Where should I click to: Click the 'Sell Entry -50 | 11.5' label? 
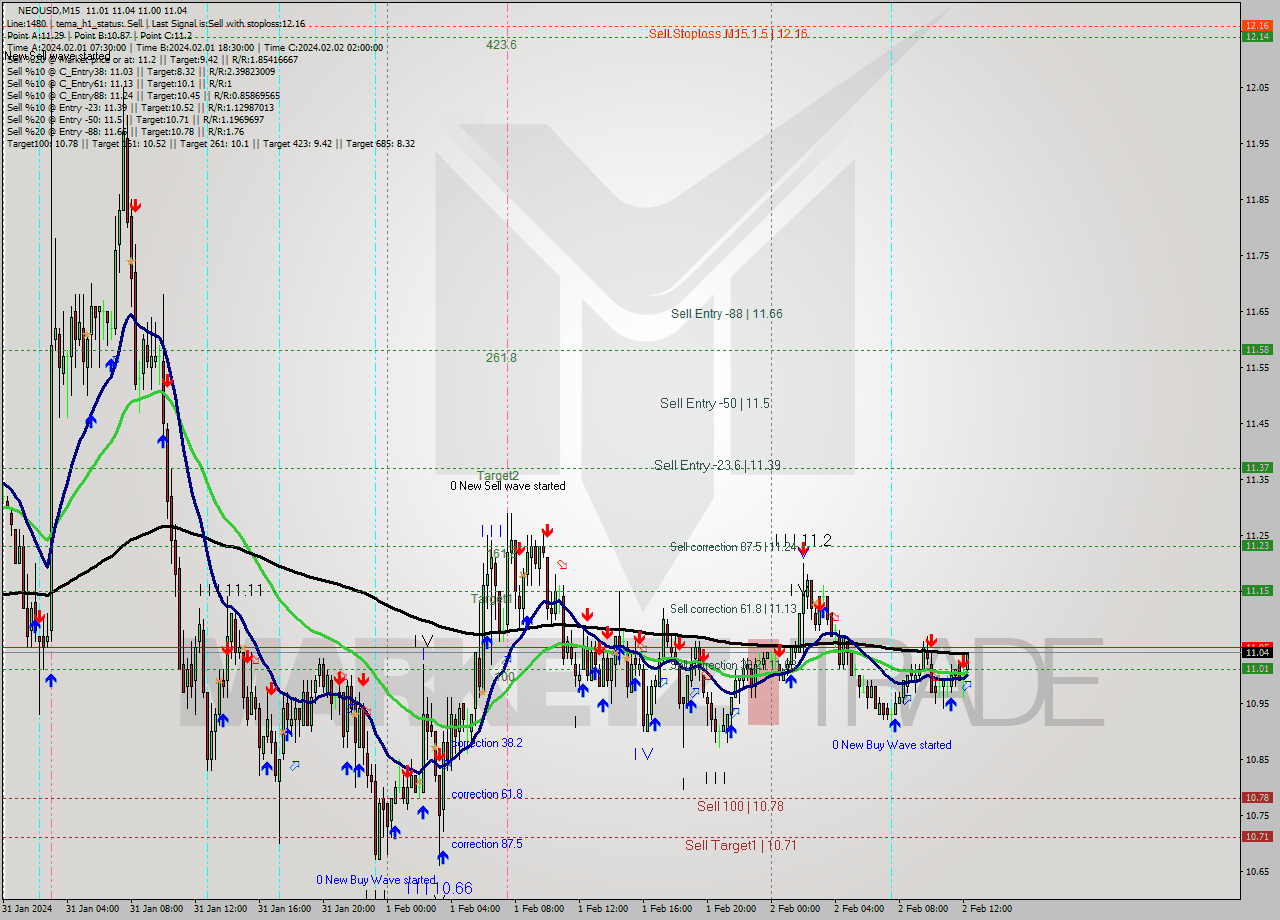(x=715, y=403)
